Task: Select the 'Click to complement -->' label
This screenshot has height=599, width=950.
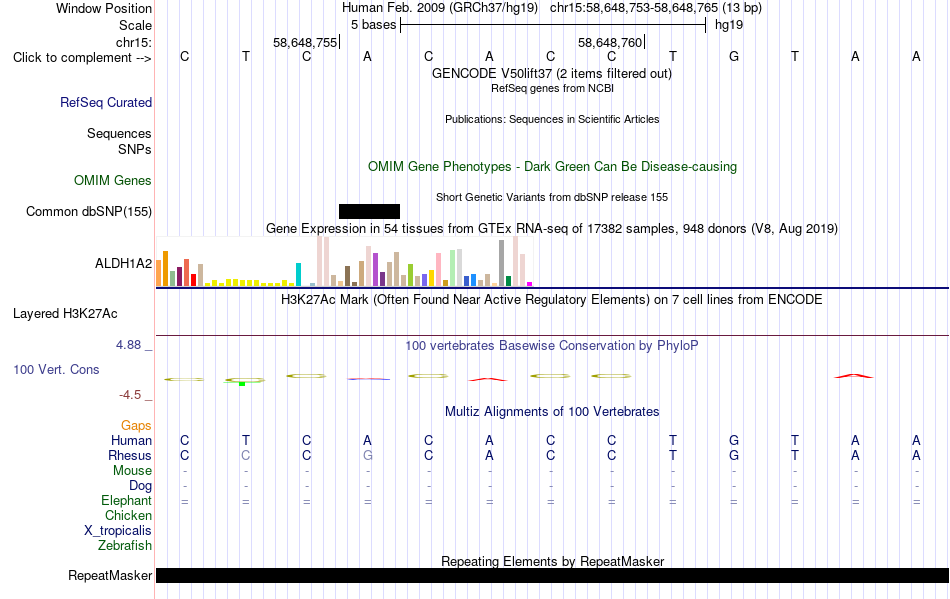Action: tap(82, 58)
